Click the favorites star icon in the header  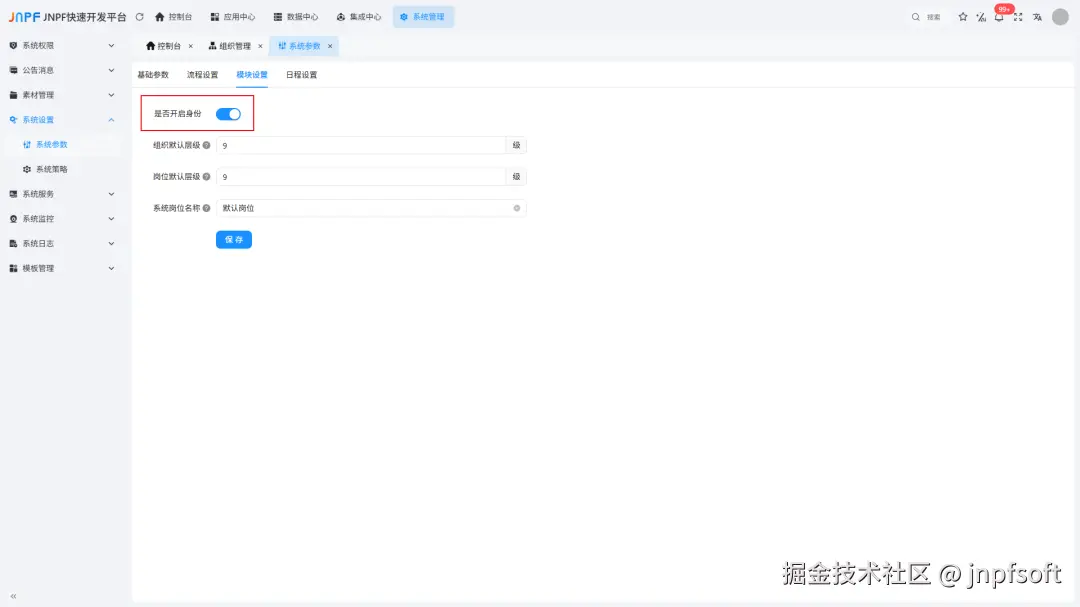(962, 17)
